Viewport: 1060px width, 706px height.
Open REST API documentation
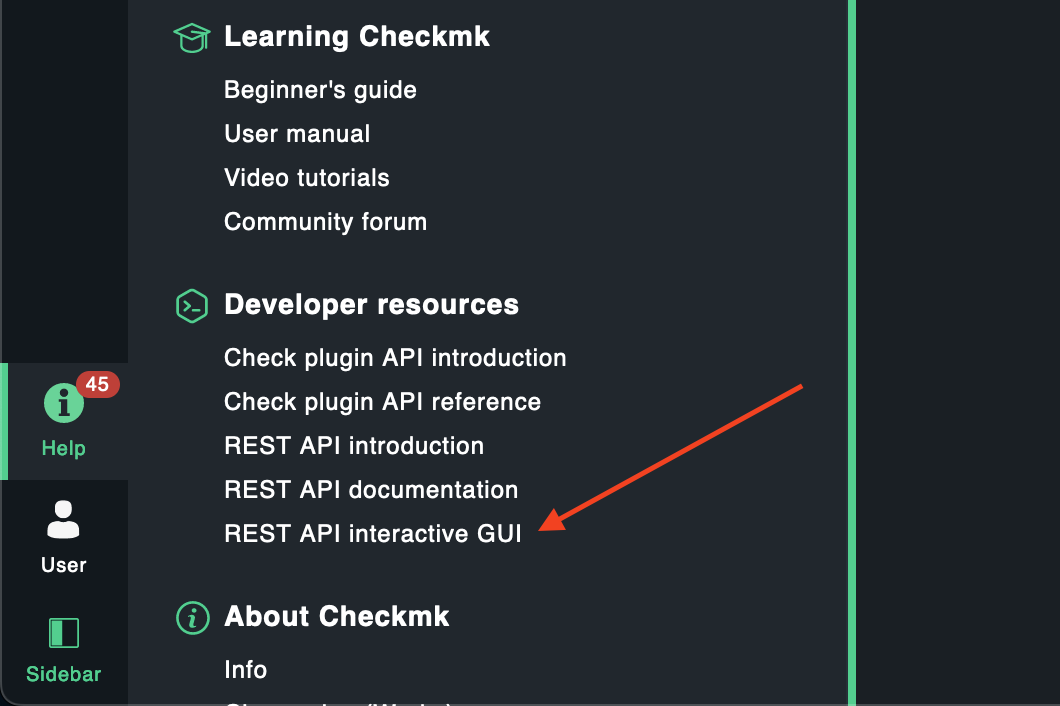(371, 490)
